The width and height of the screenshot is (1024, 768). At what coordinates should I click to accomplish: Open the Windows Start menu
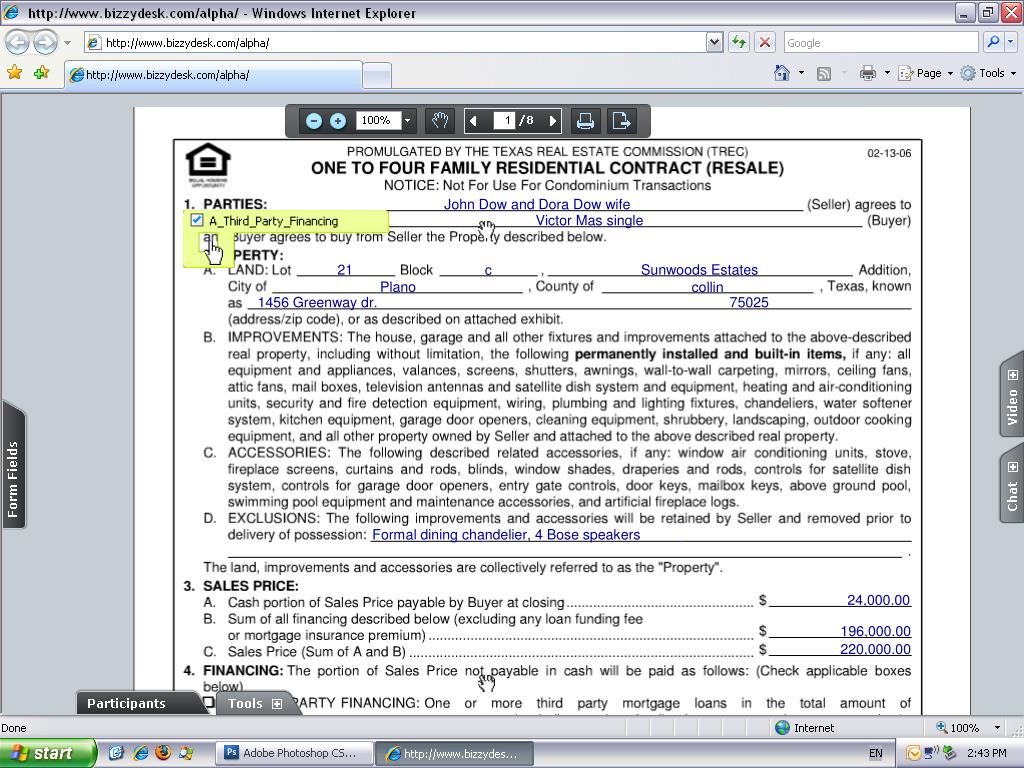coord(48,753)
